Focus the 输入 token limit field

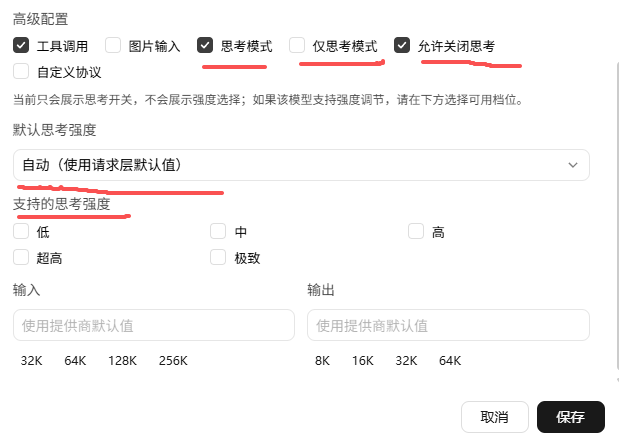(154, 325)
